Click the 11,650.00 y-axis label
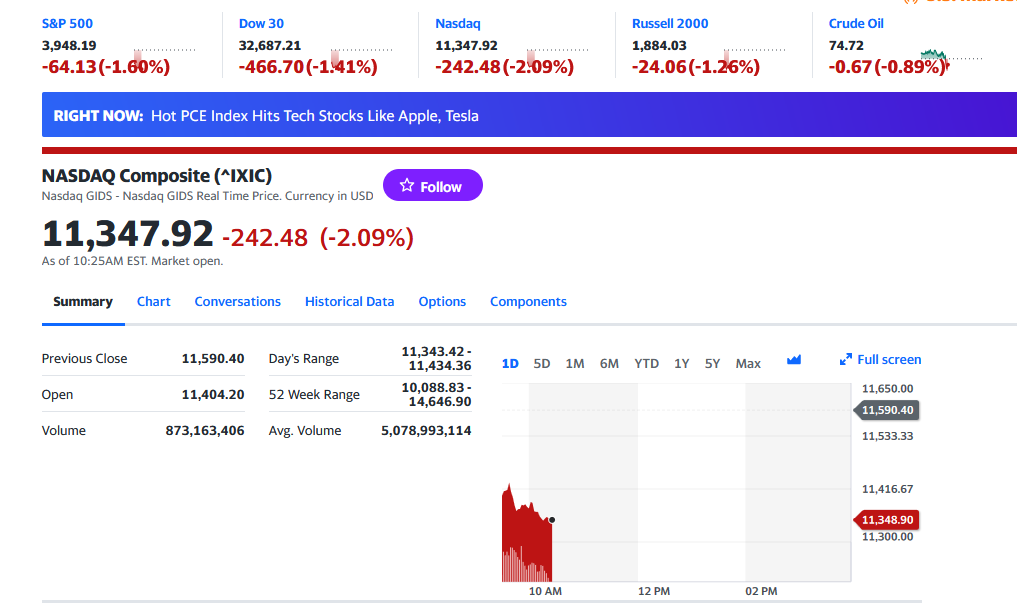The height and width of the screenshot is (607, 1017). tap(887, 388)
